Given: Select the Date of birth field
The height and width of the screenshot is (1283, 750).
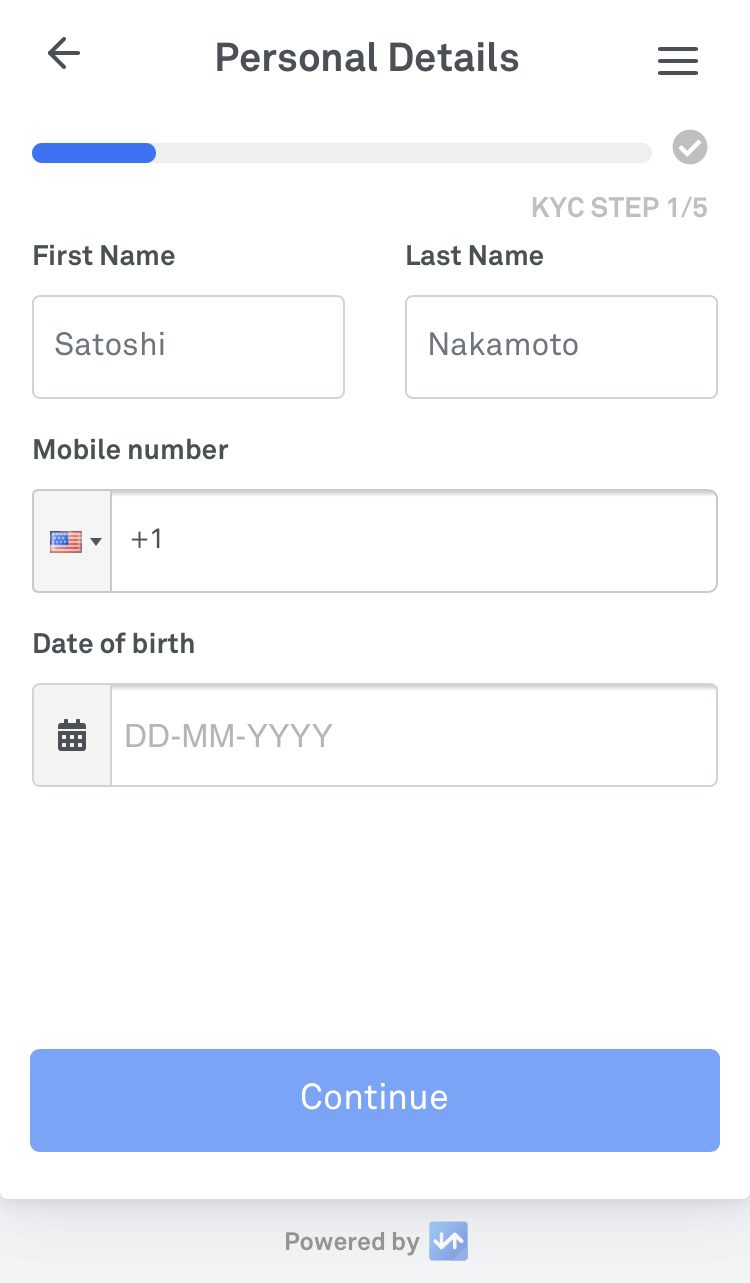Looking at the screenshot, I should pos(413,736).
